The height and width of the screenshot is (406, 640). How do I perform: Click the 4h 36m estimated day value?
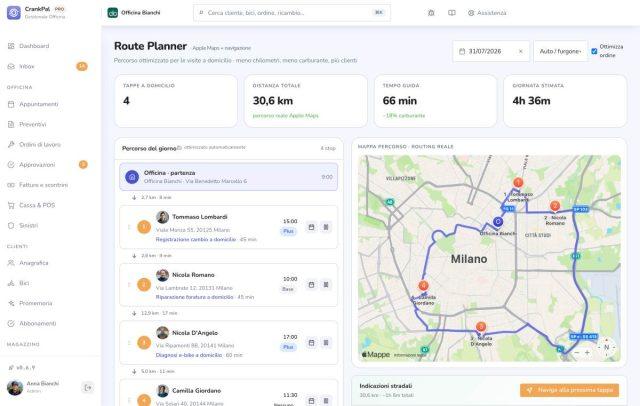[531, 101]
